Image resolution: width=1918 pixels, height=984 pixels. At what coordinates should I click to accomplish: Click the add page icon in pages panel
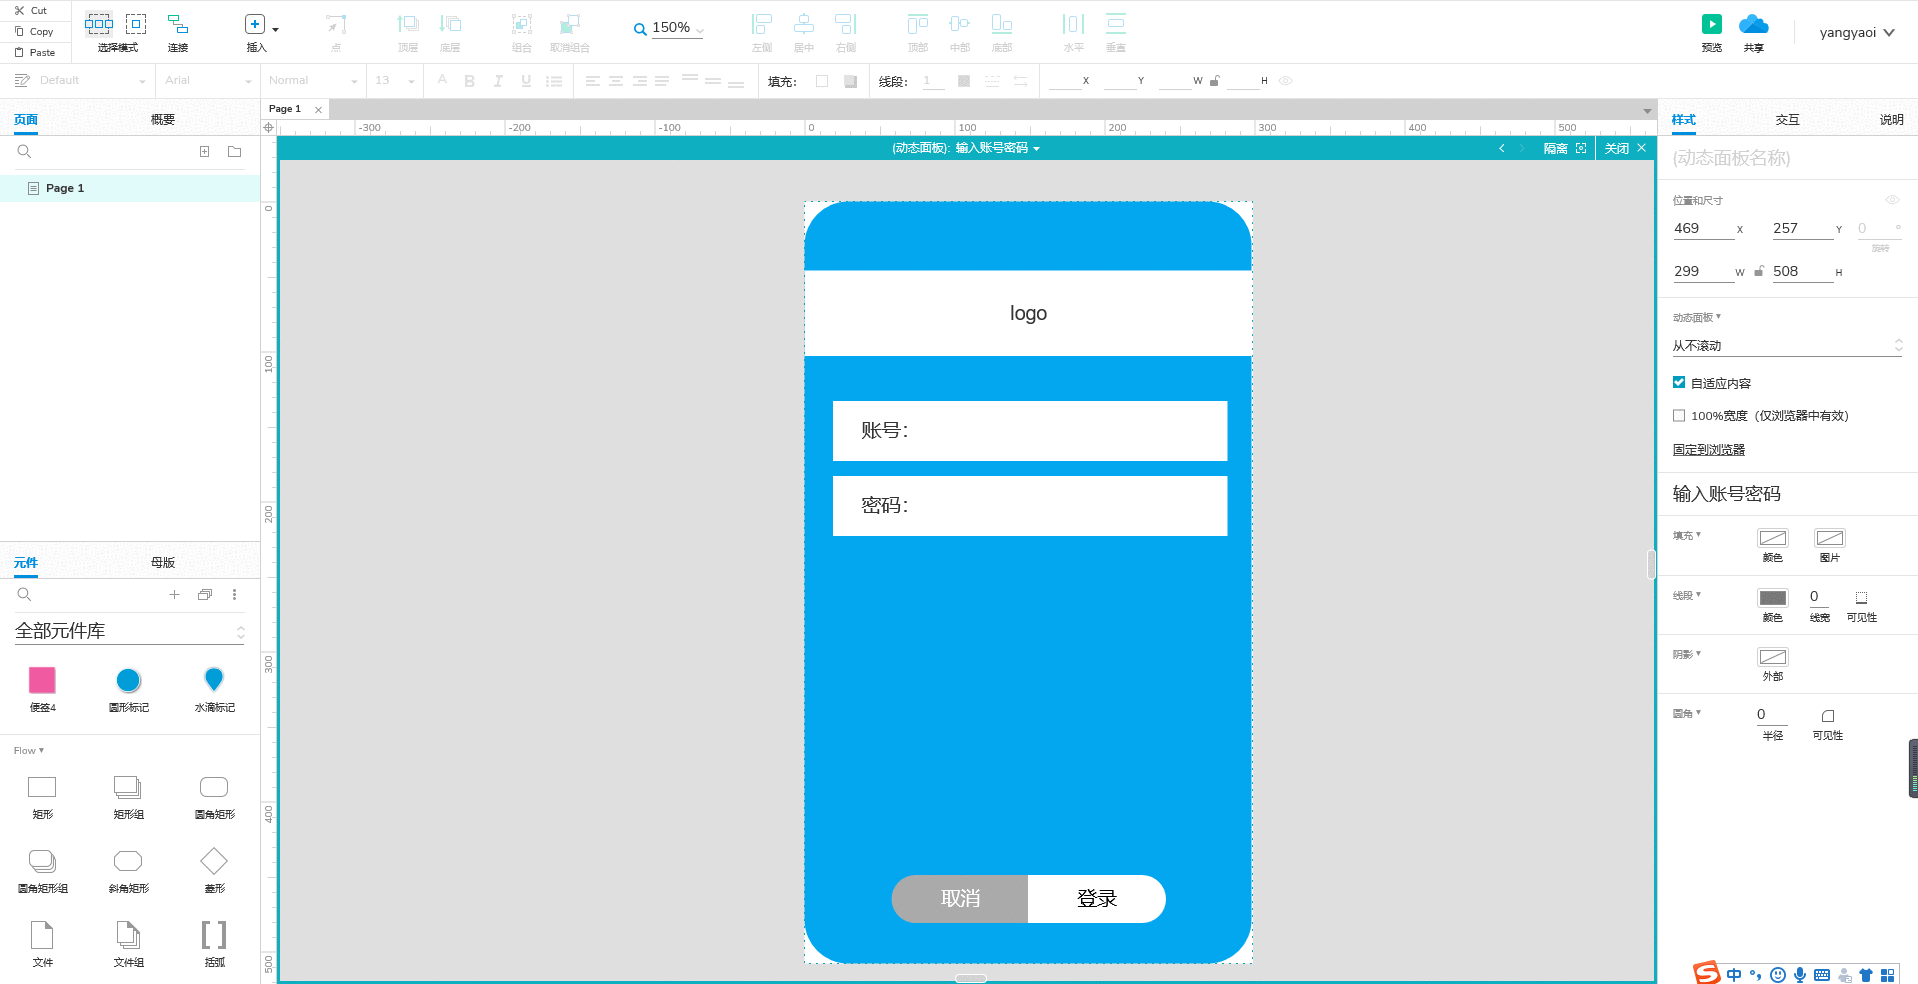[204, 151]
